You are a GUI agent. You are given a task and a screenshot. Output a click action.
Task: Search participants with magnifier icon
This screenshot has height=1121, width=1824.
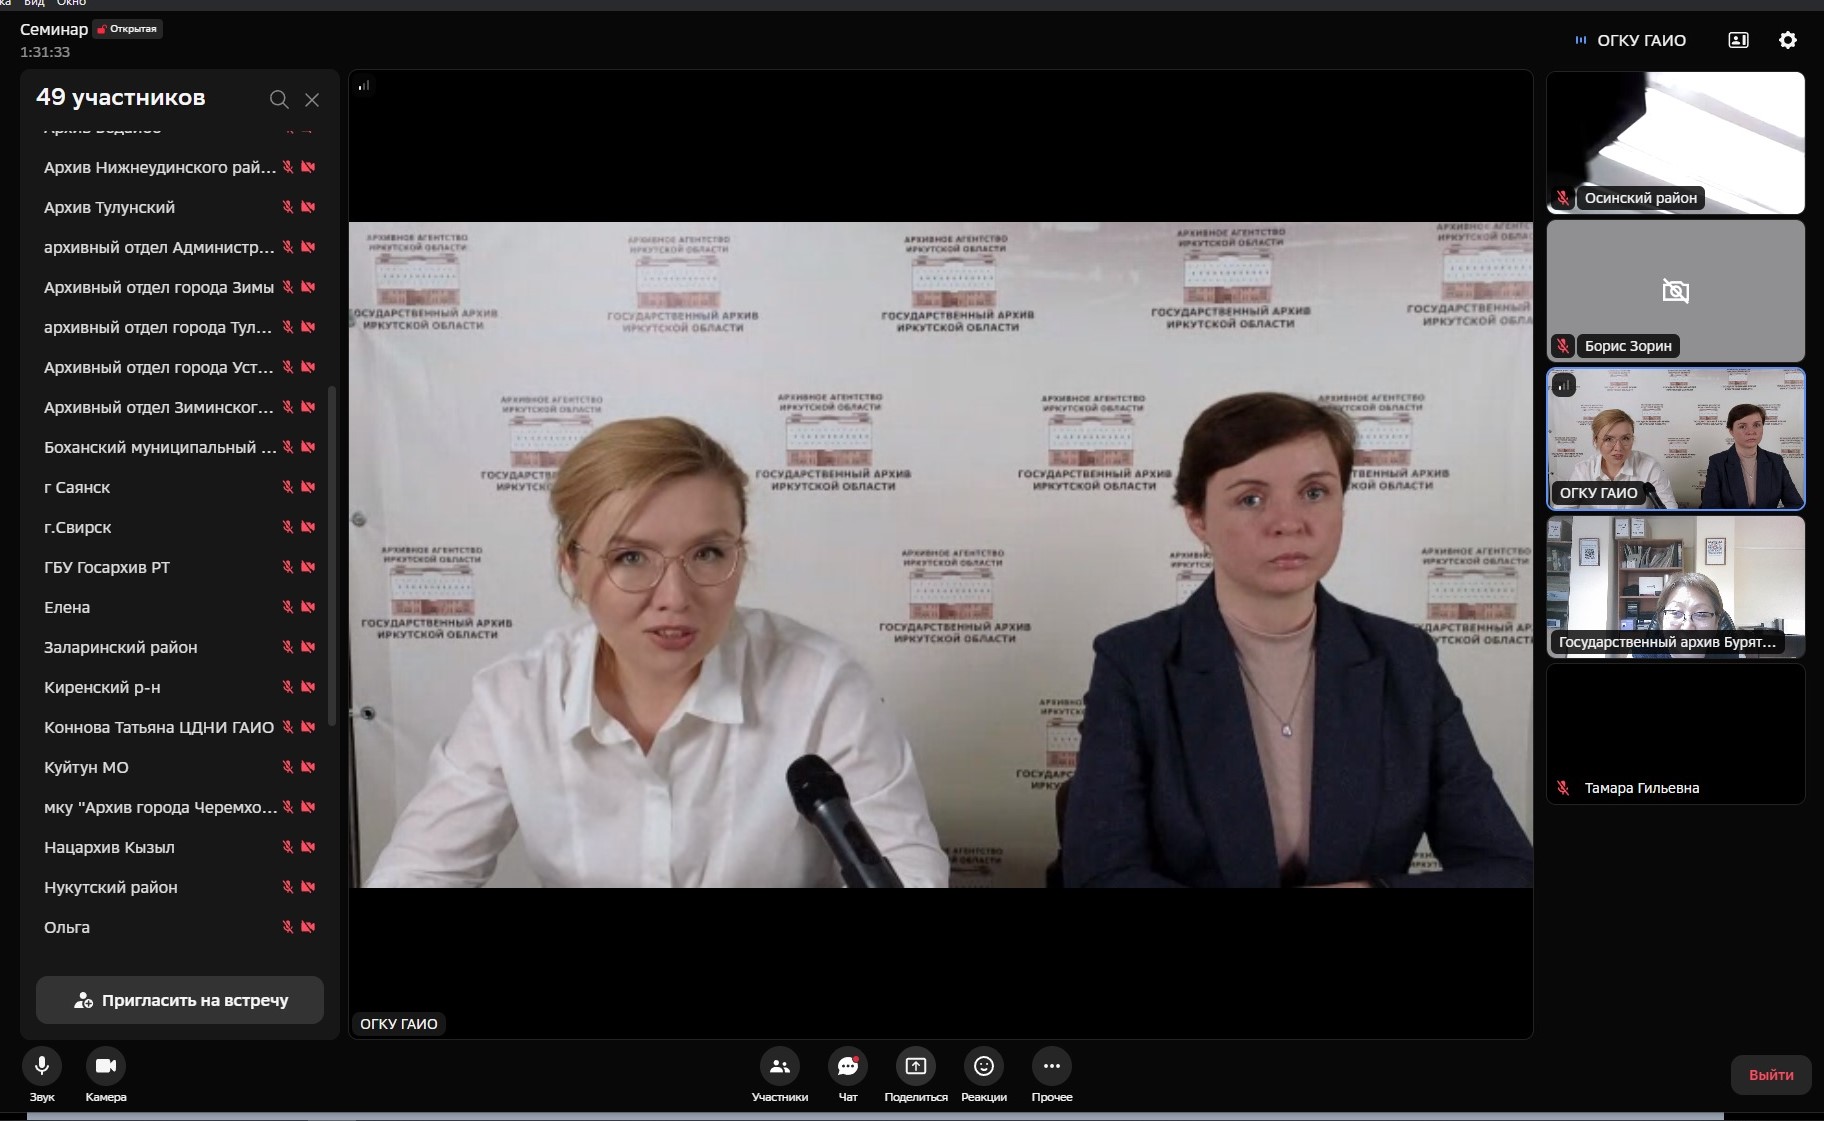(279, 99)
